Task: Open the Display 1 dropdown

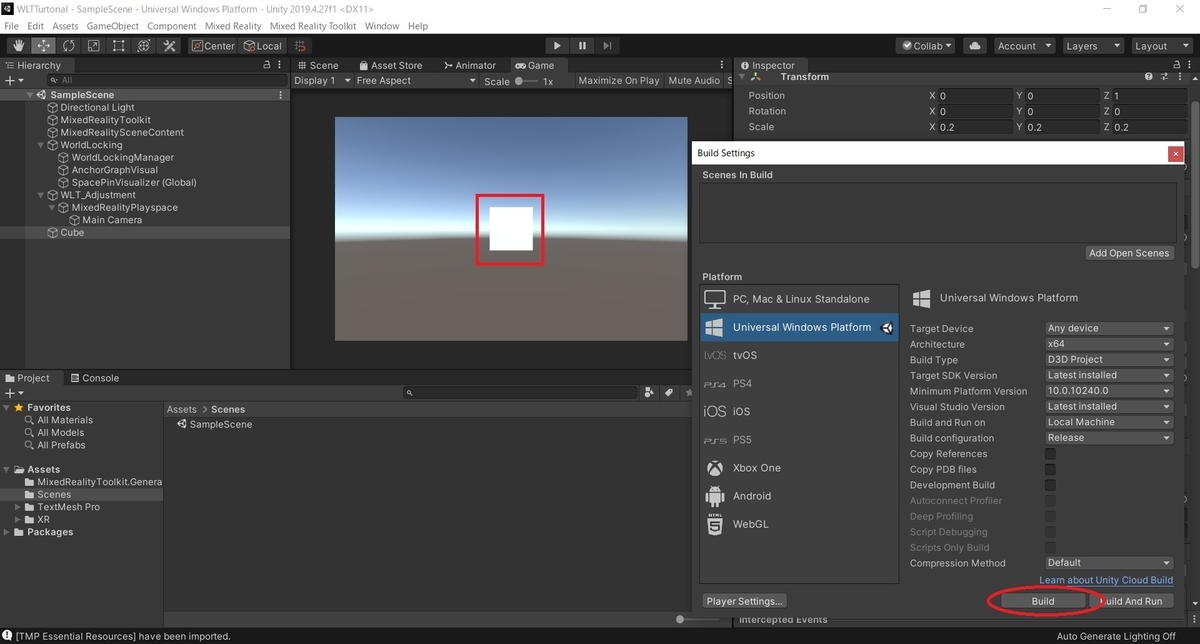Action: (322, 80)
